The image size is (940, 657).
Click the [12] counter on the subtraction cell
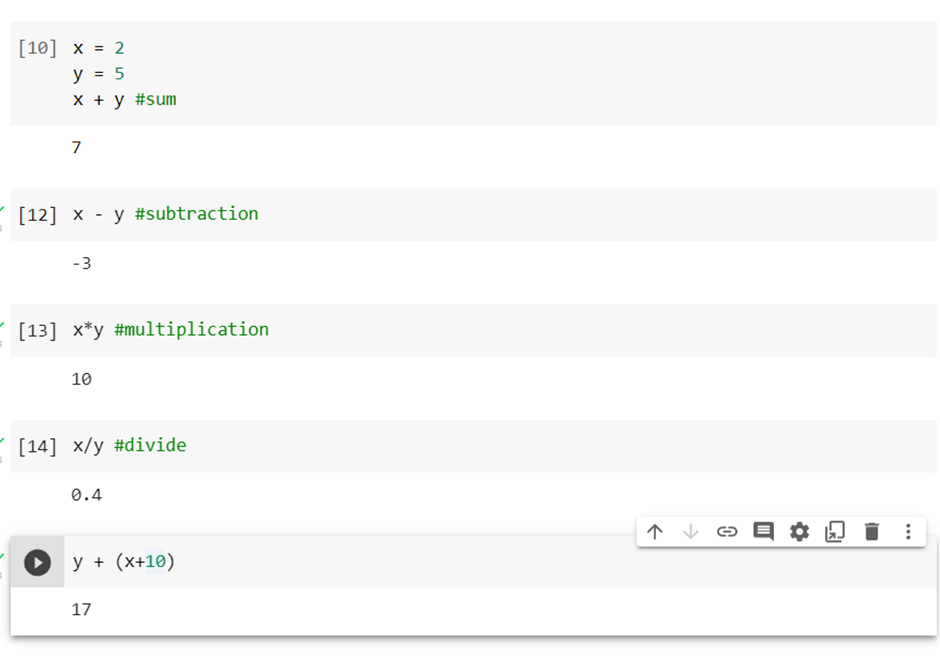tap(37, 213)
